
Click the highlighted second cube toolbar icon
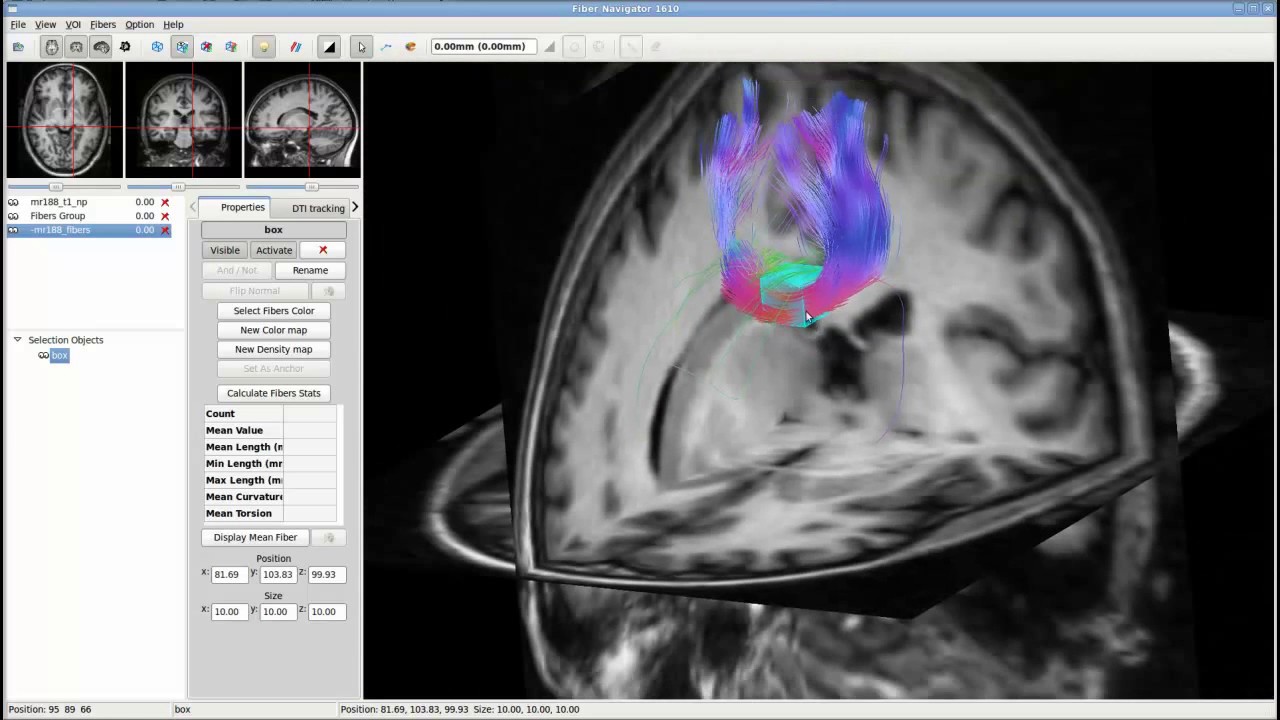click(x=182, y=47)
